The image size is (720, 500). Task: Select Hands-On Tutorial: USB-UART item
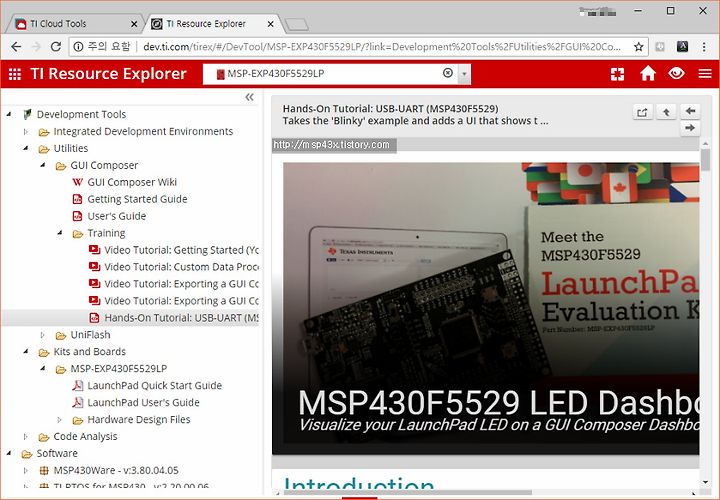click(x=181, y=318)
